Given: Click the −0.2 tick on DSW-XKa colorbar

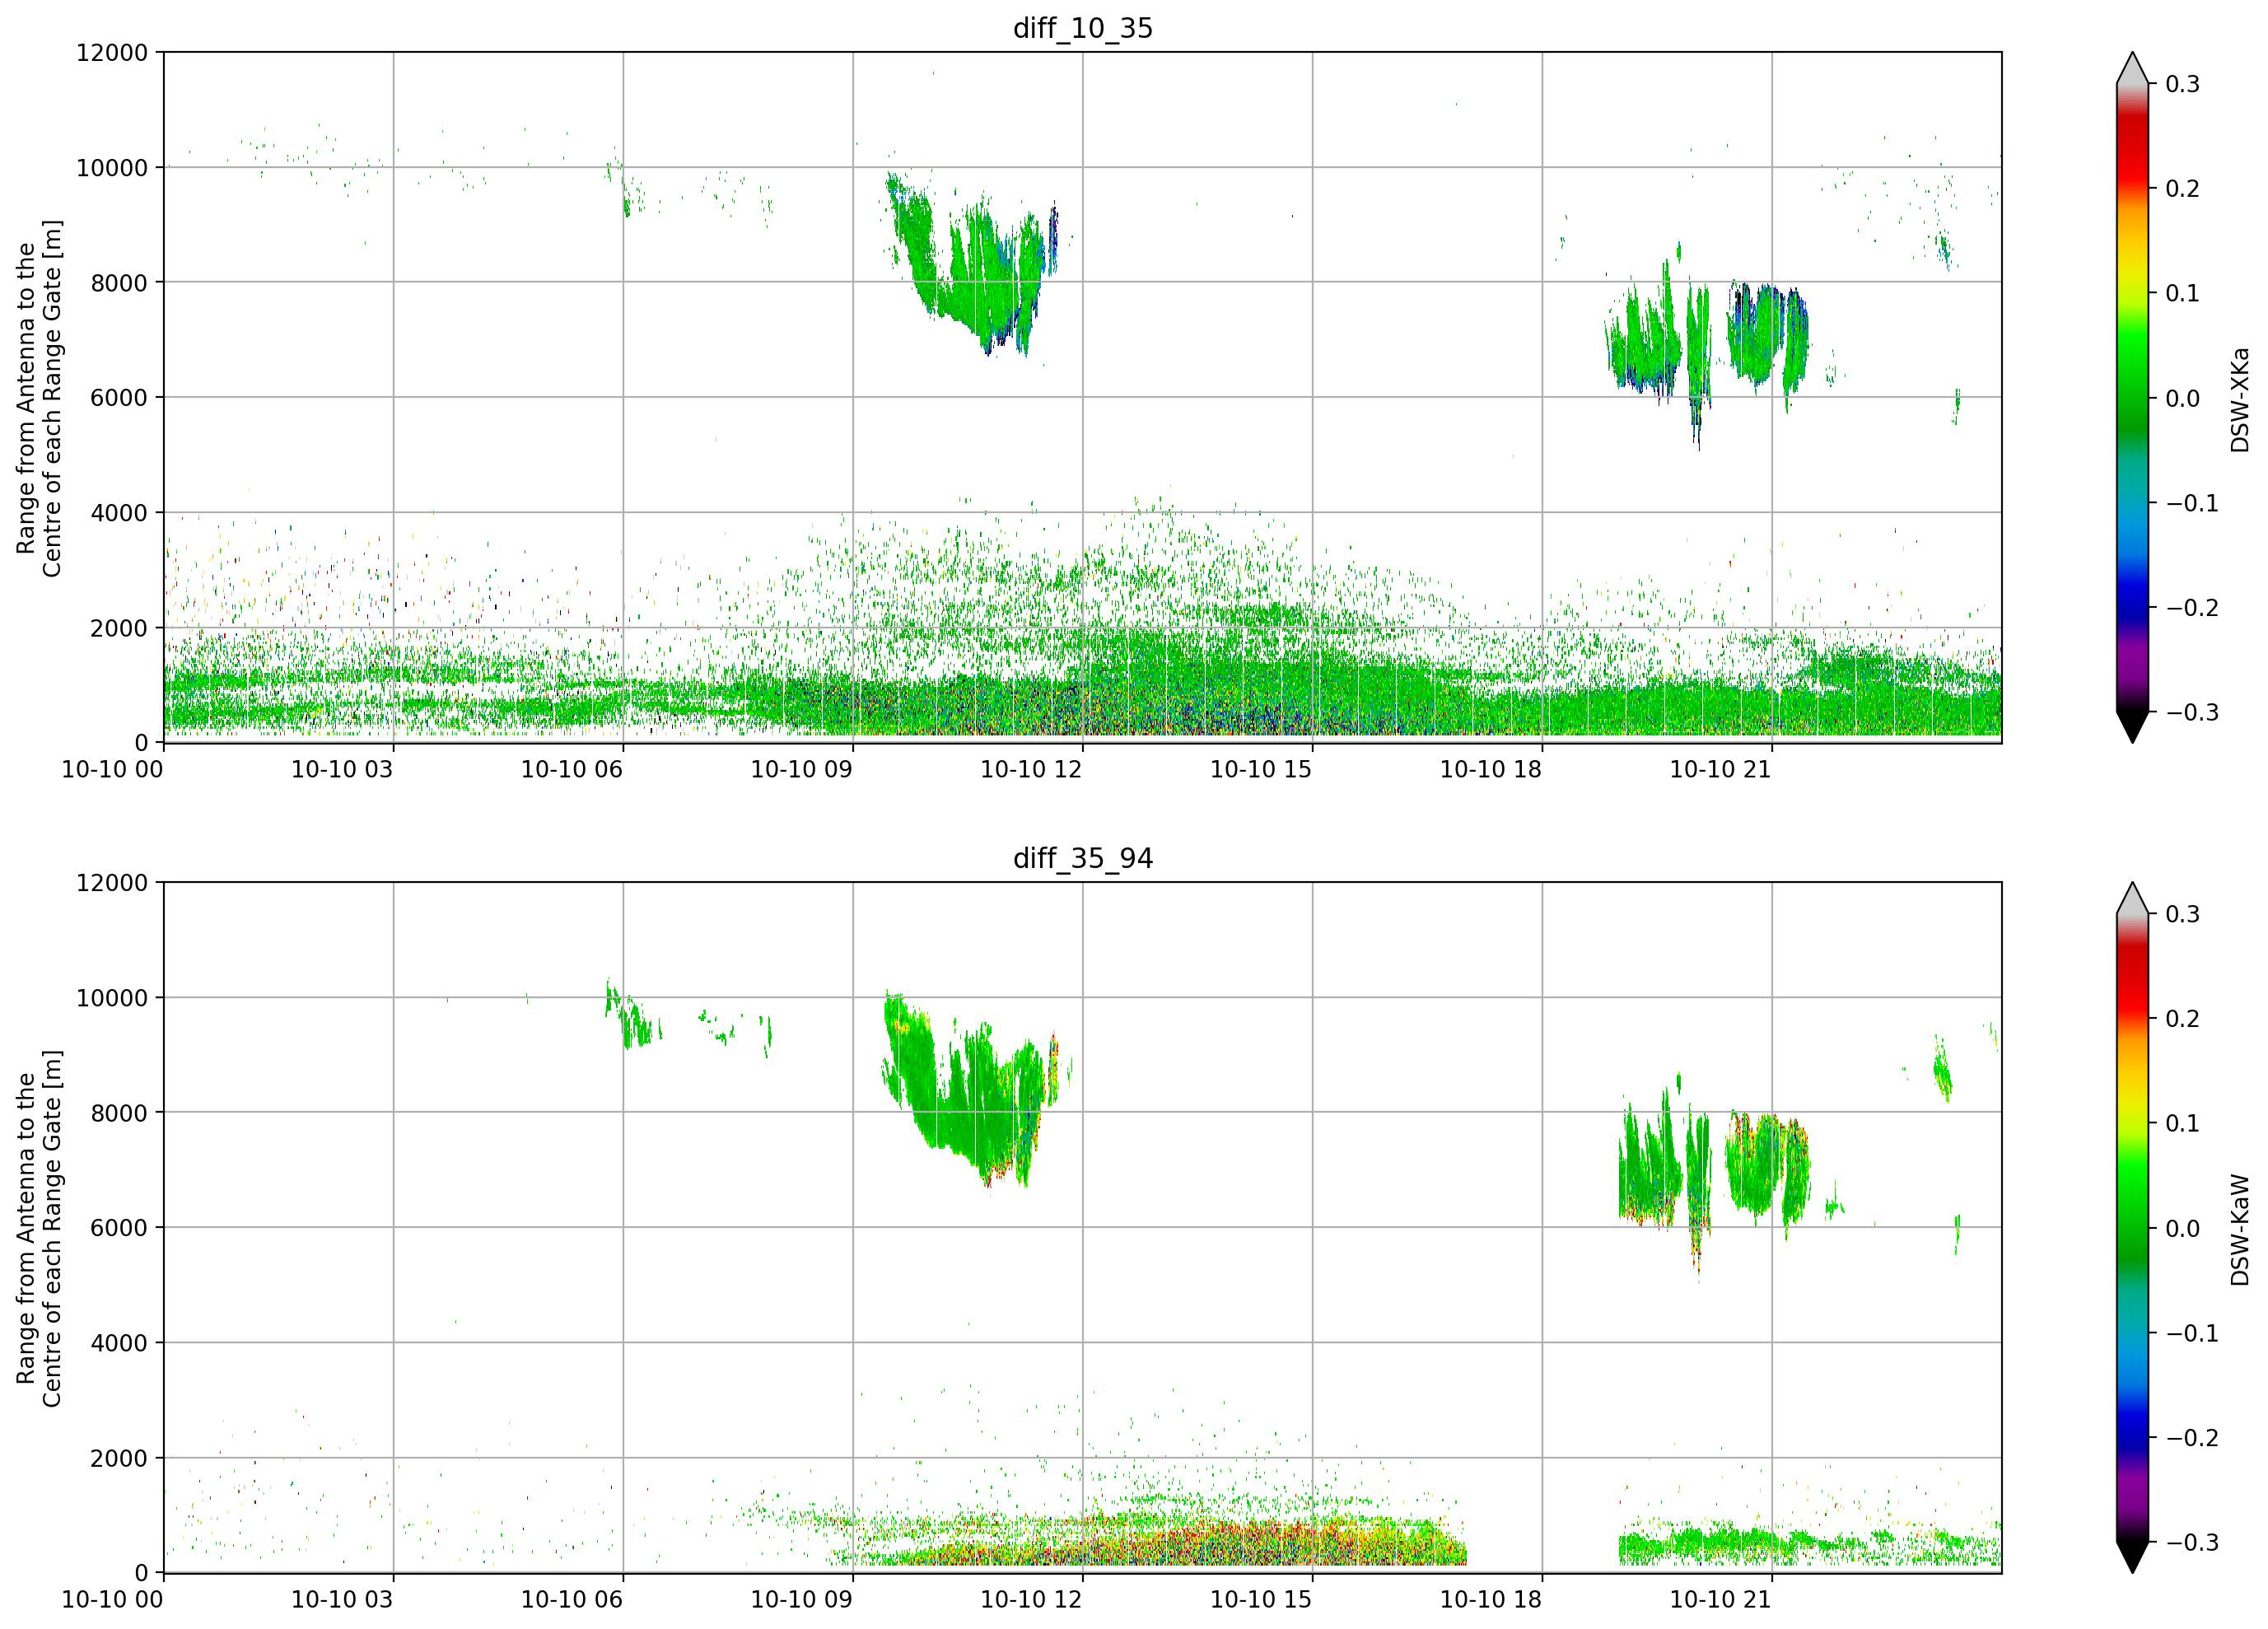Looking at the screenshot, I should click(x=2192, y=608).
